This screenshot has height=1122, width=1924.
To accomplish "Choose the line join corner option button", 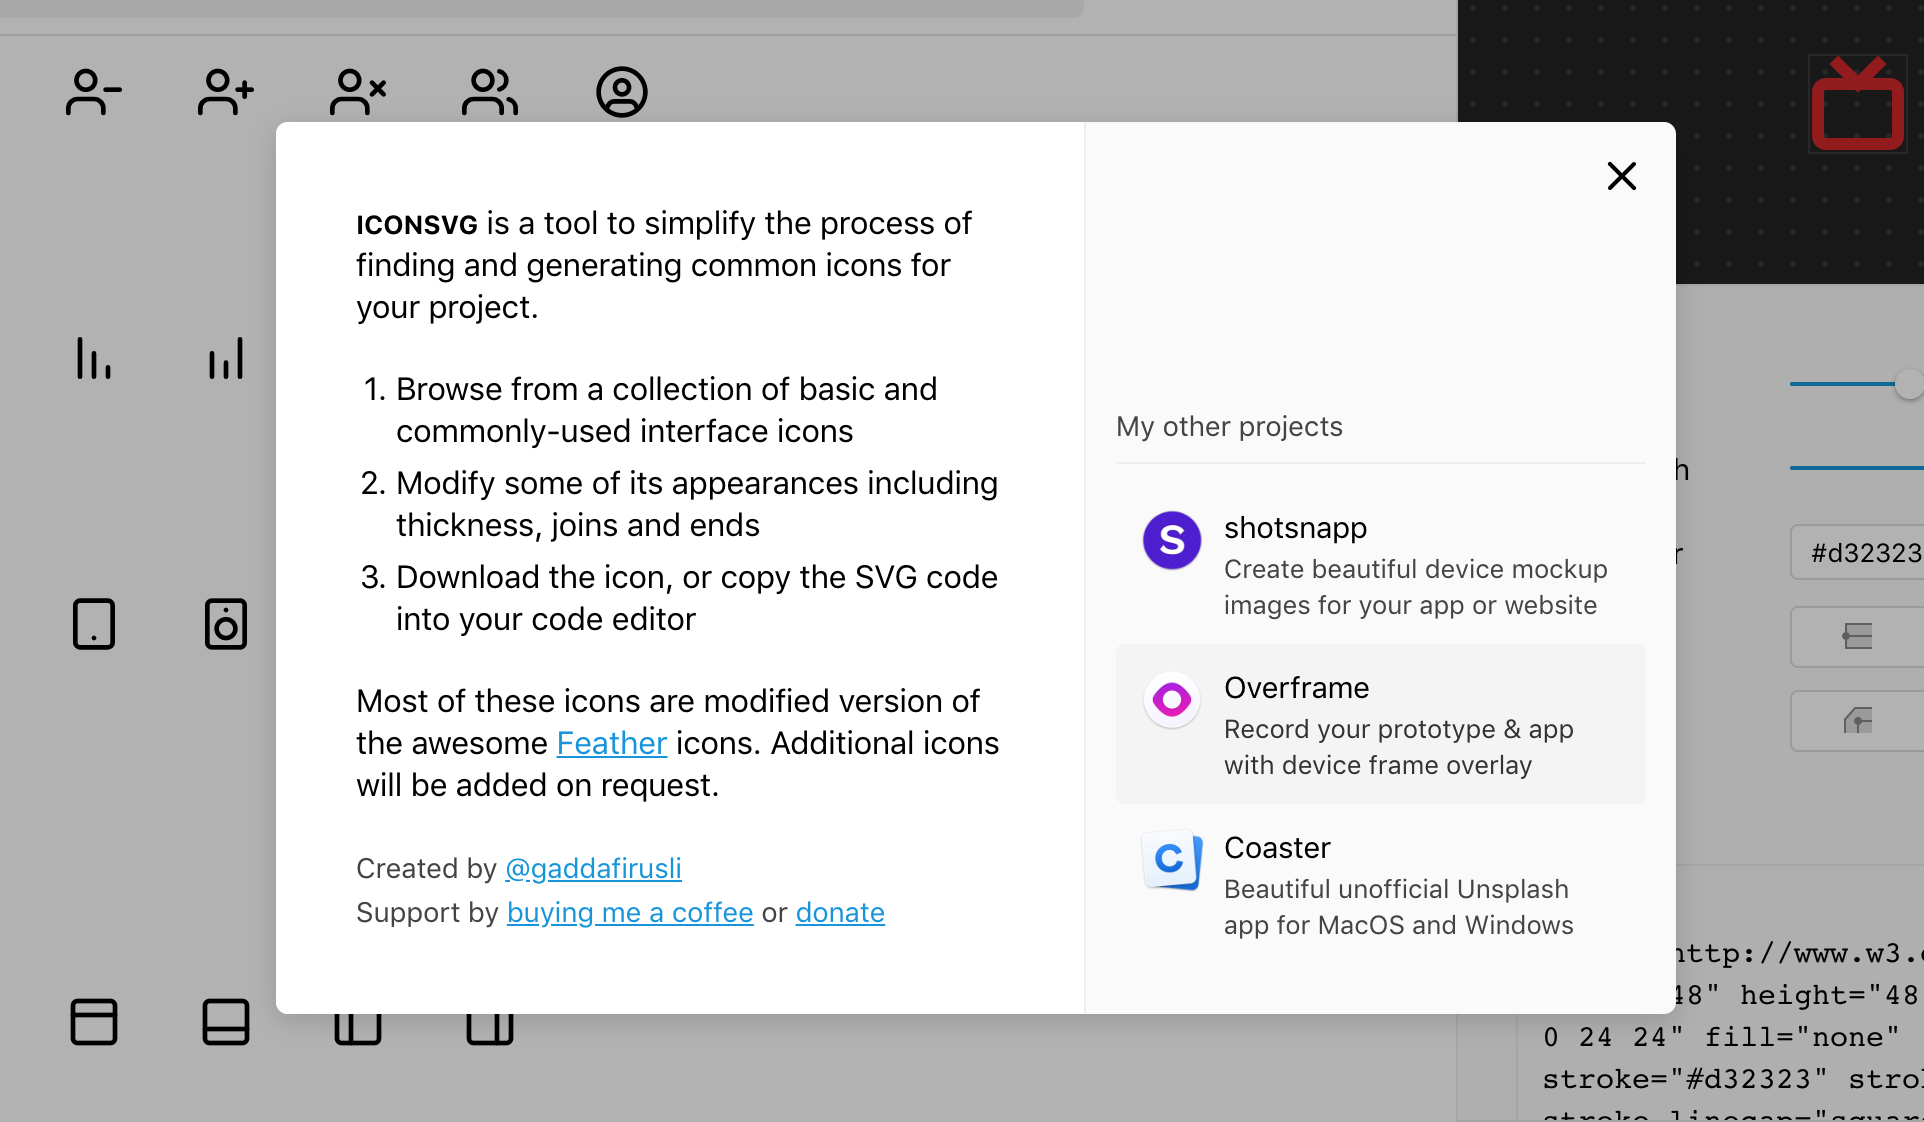I will coord(1857,720).
